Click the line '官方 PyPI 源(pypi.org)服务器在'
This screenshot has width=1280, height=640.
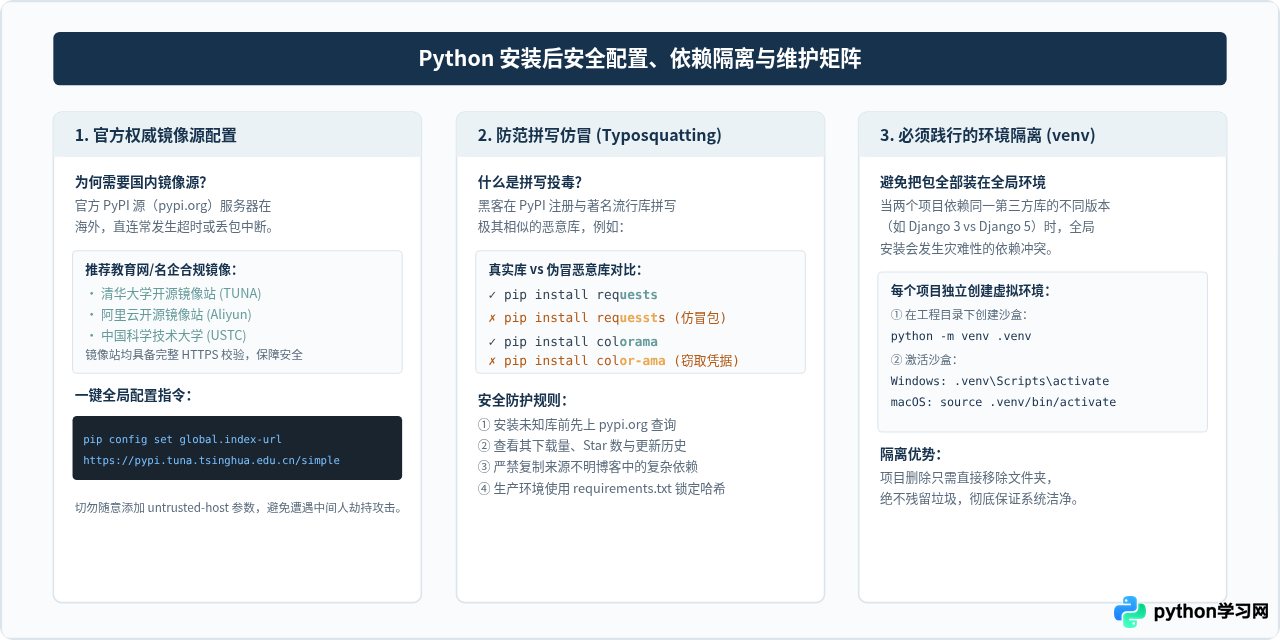tap(173, 205)
